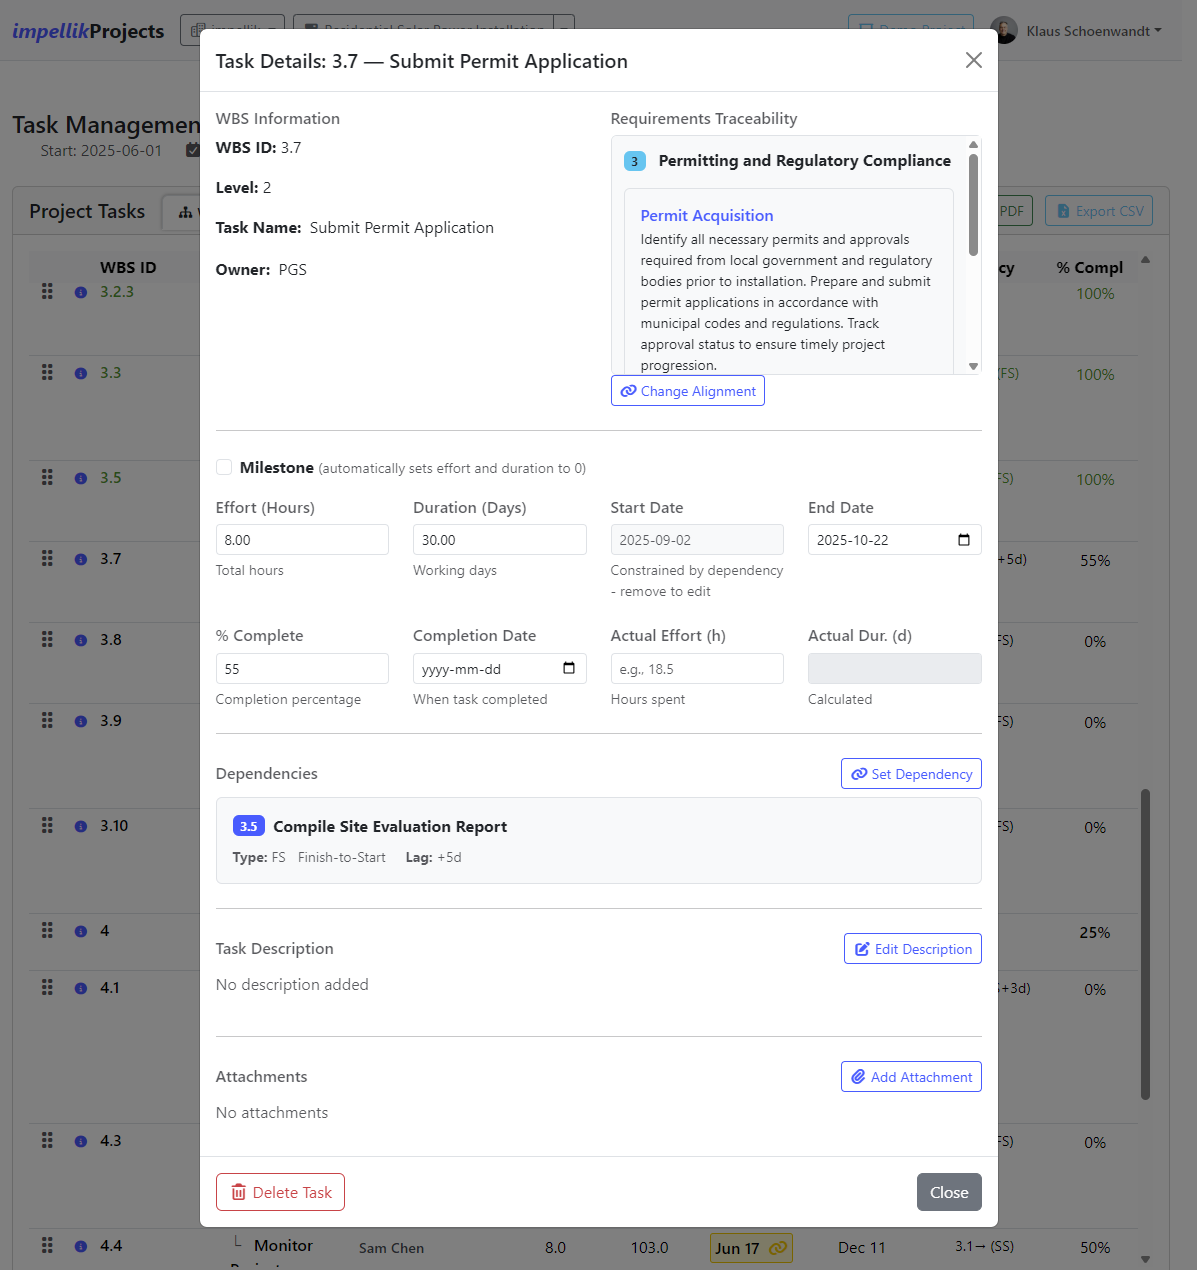Click the info icon for task 4.4
Viewport: 1197px width, 1270px height.
(81, 1246)
